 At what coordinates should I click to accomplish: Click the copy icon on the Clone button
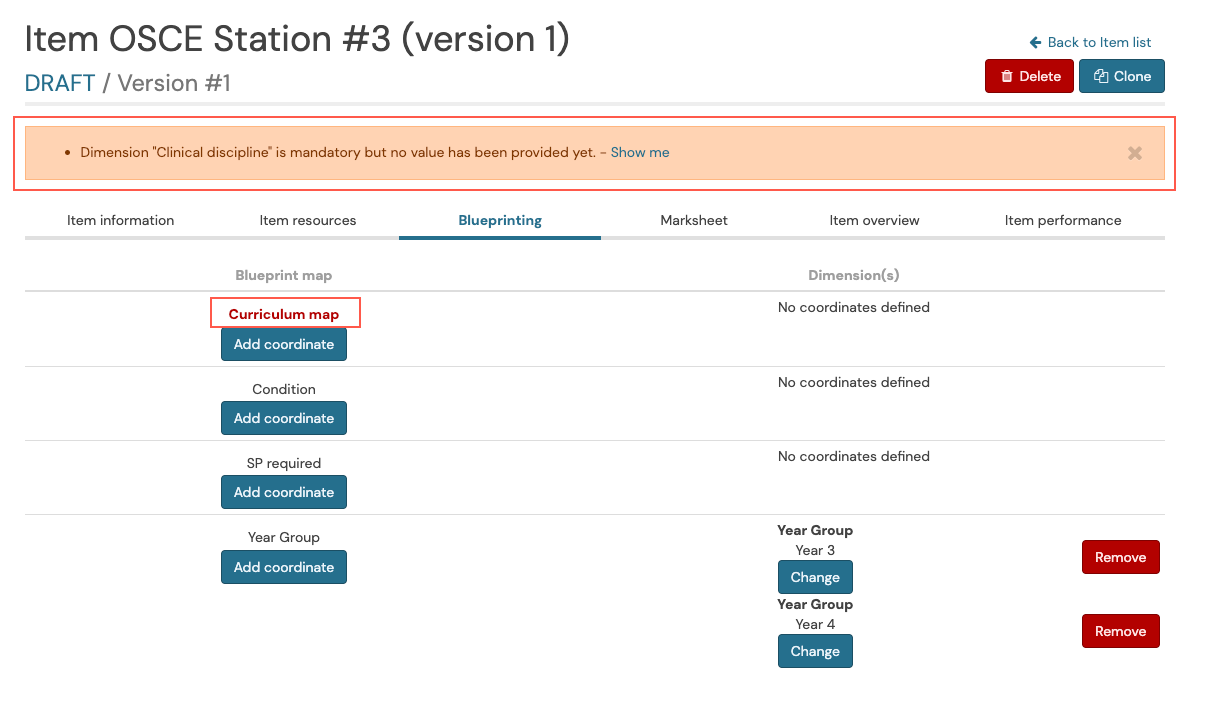point(1102,75)
